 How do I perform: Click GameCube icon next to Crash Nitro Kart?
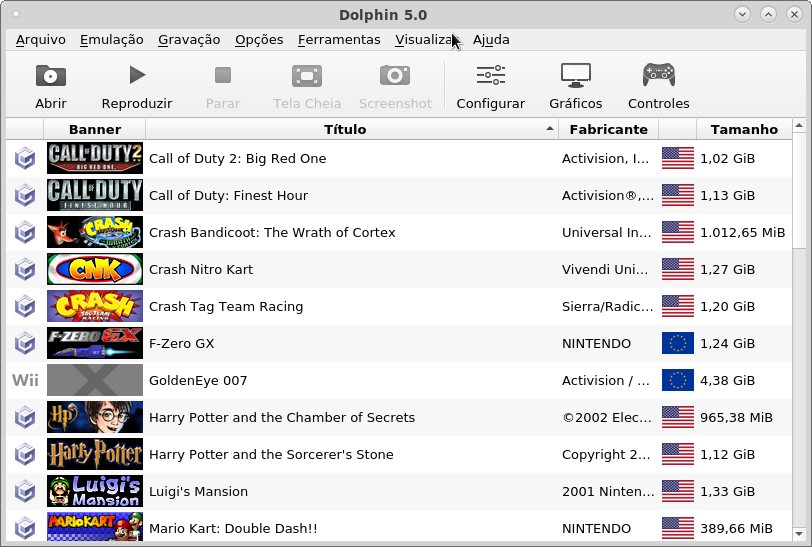pyautogui.click(x=25, y=269)
